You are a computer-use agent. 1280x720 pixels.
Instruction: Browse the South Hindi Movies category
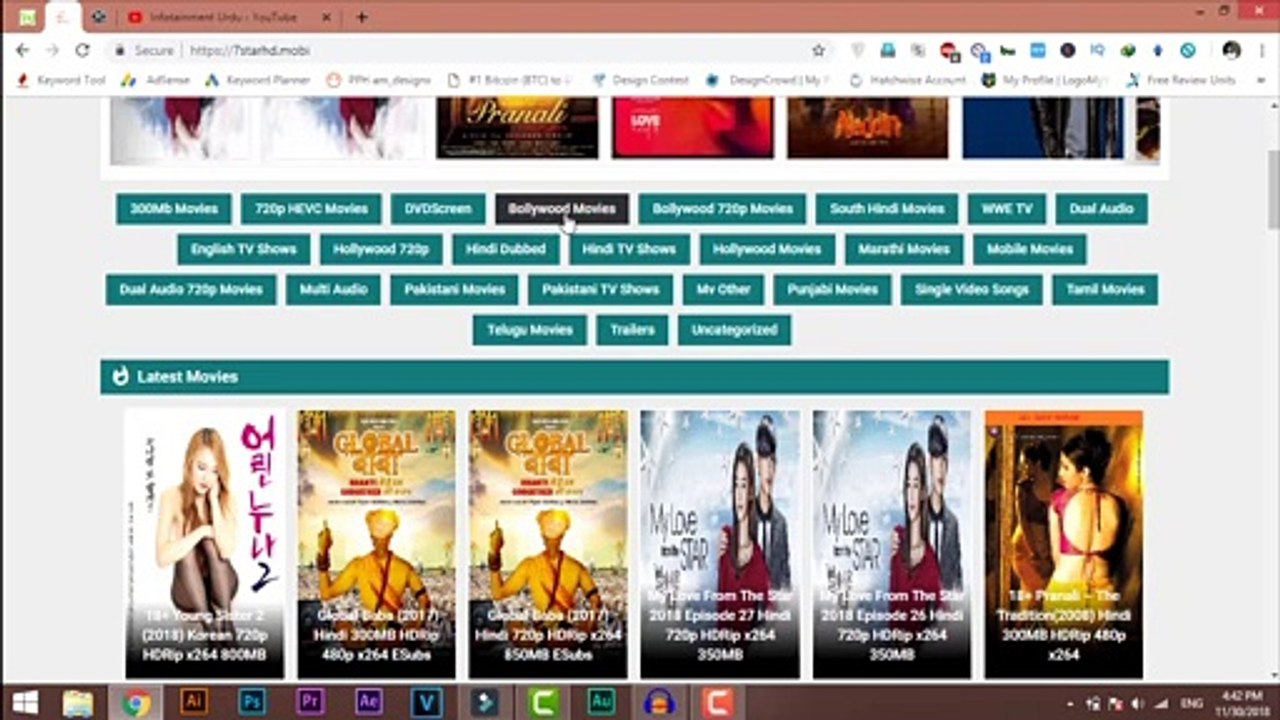click(887, 209)
